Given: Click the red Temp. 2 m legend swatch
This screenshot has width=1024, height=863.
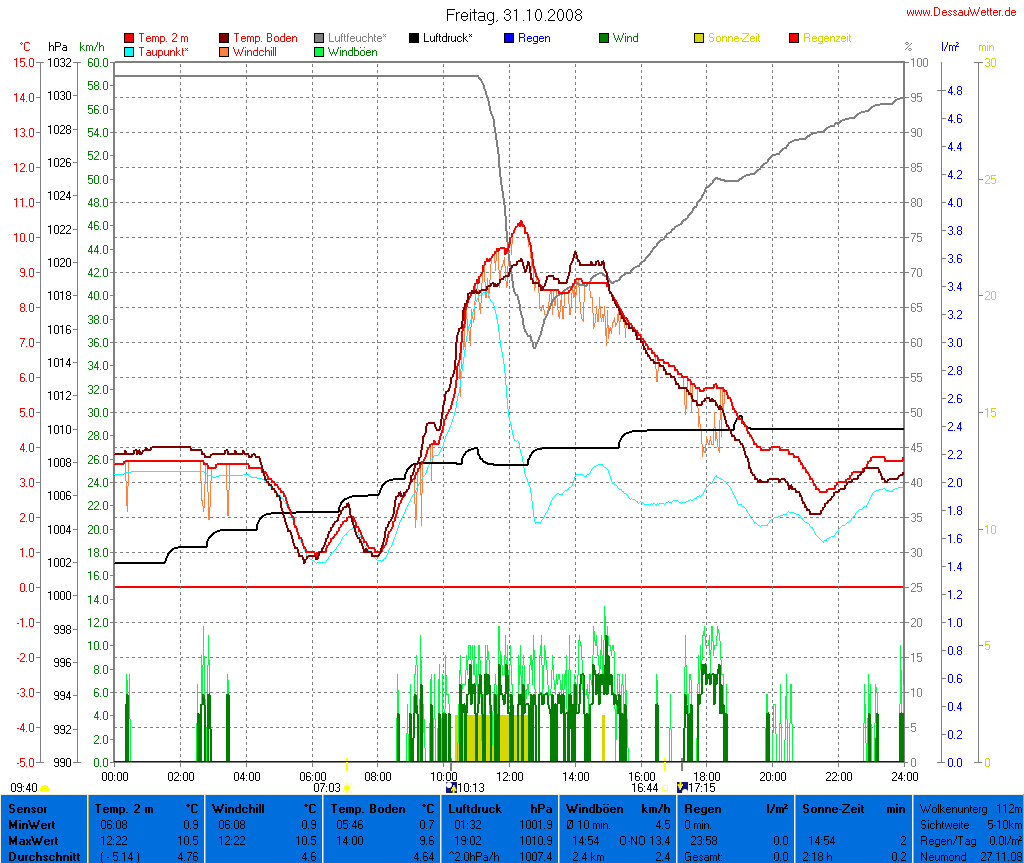Looking at the screenshot, I should [x=129, y=38].
